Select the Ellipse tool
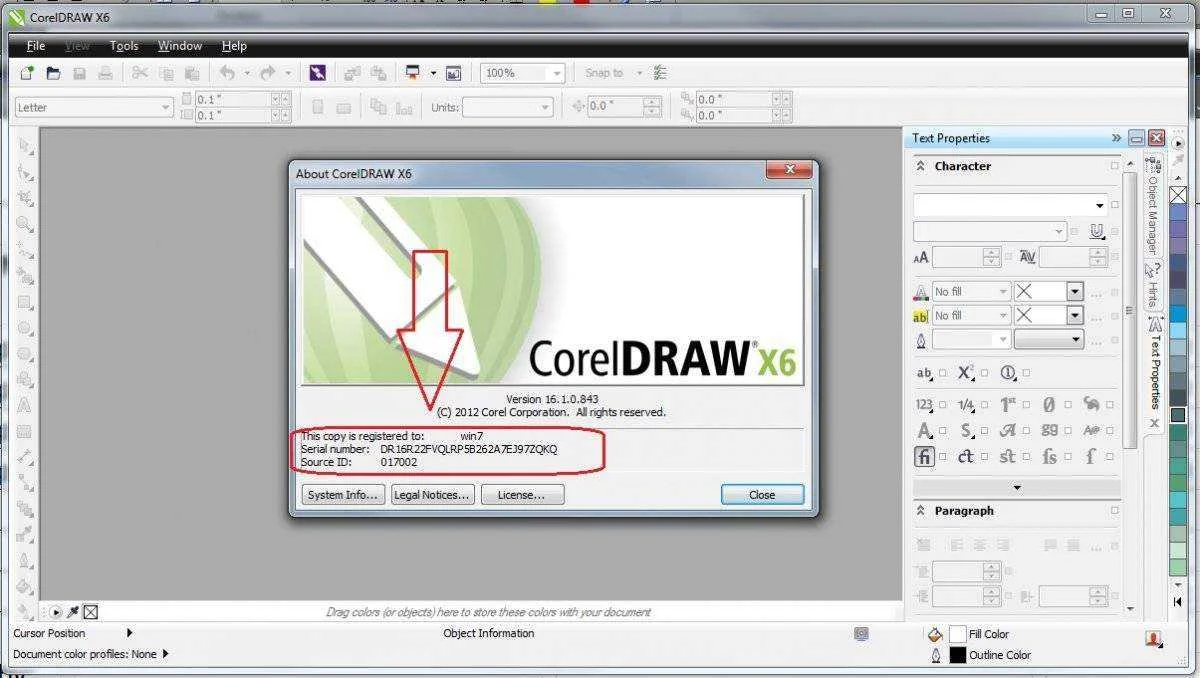 (26, 328)
